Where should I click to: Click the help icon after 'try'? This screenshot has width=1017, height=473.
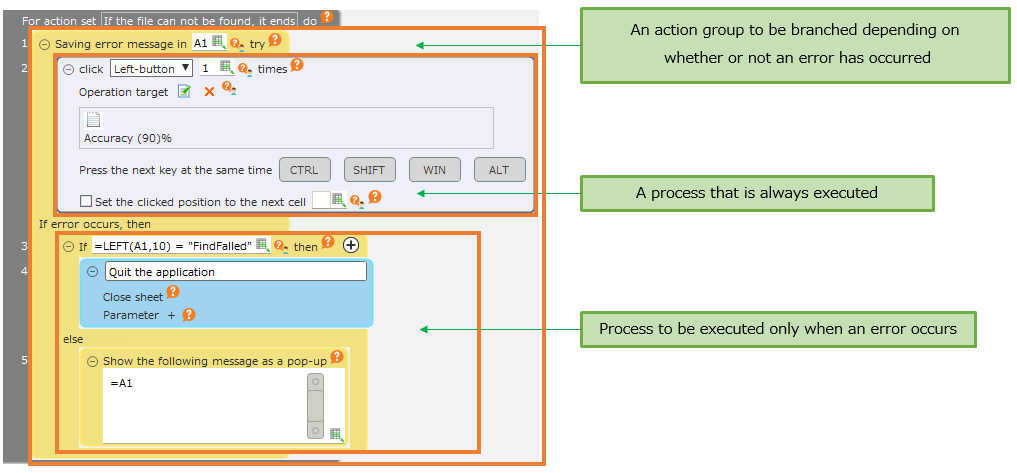coord(275,41)
